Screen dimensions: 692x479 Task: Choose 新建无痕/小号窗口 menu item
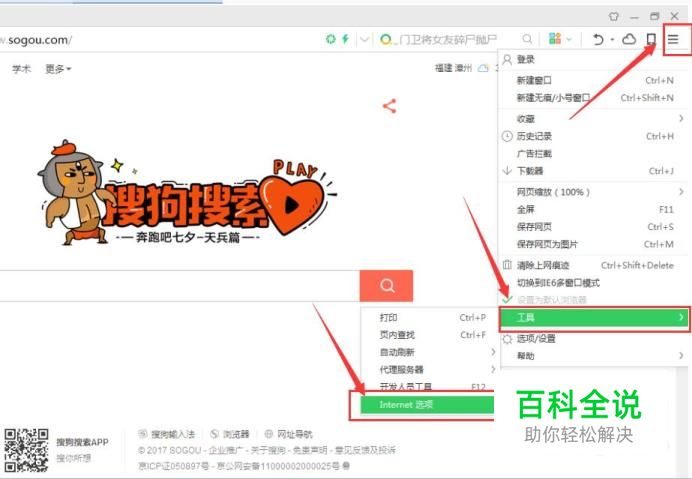(x=594, y=98)
